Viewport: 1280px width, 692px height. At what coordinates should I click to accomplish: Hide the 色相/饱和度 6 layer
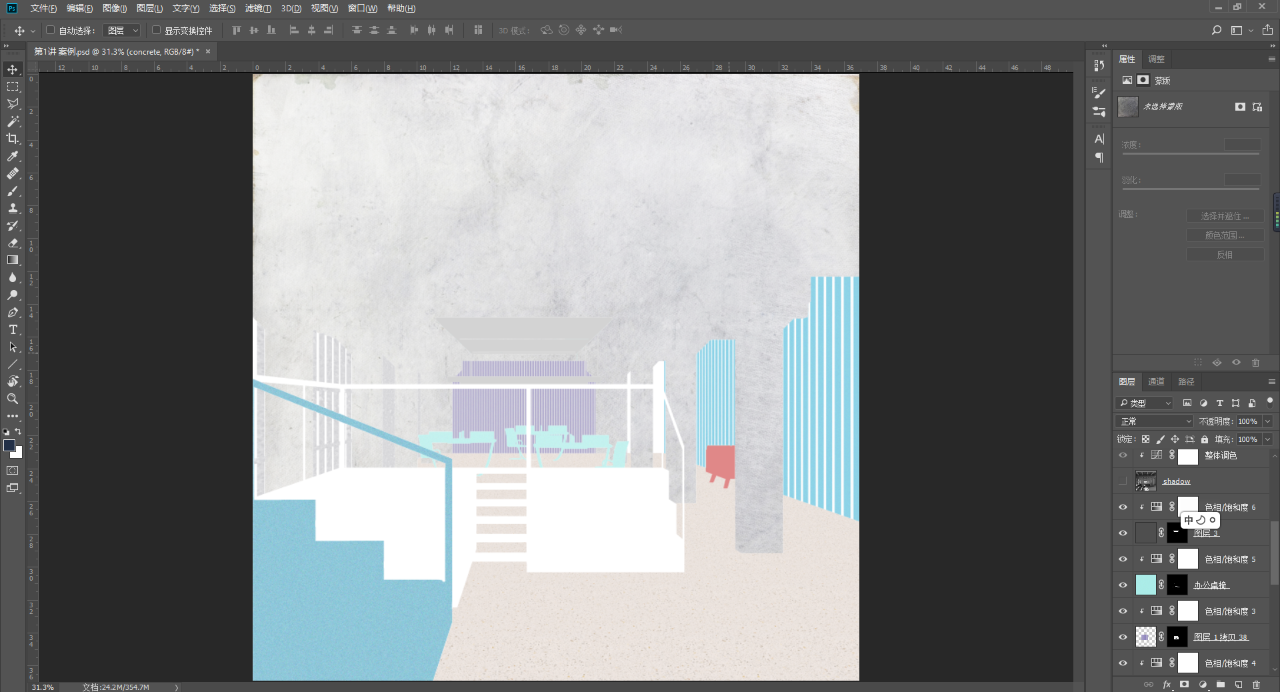click(1123, 507)
